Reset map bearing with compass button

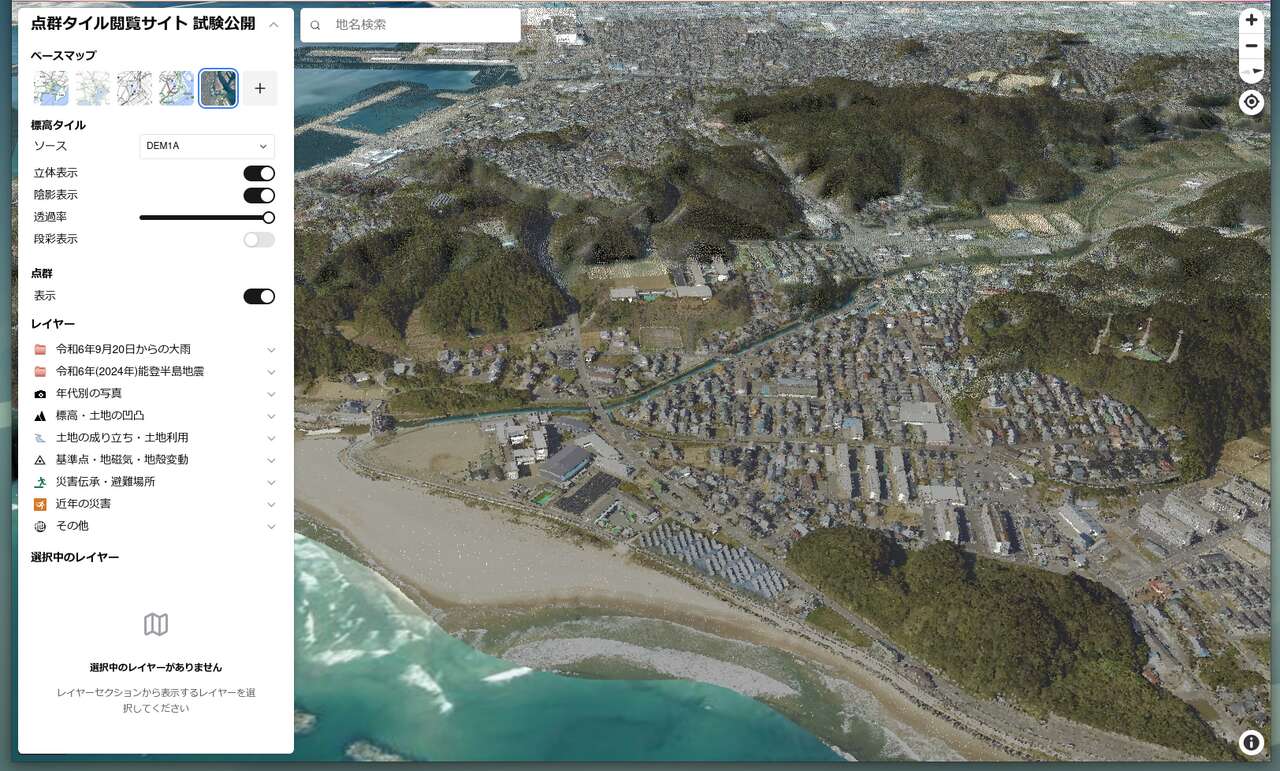click(x=1251, y=71)
